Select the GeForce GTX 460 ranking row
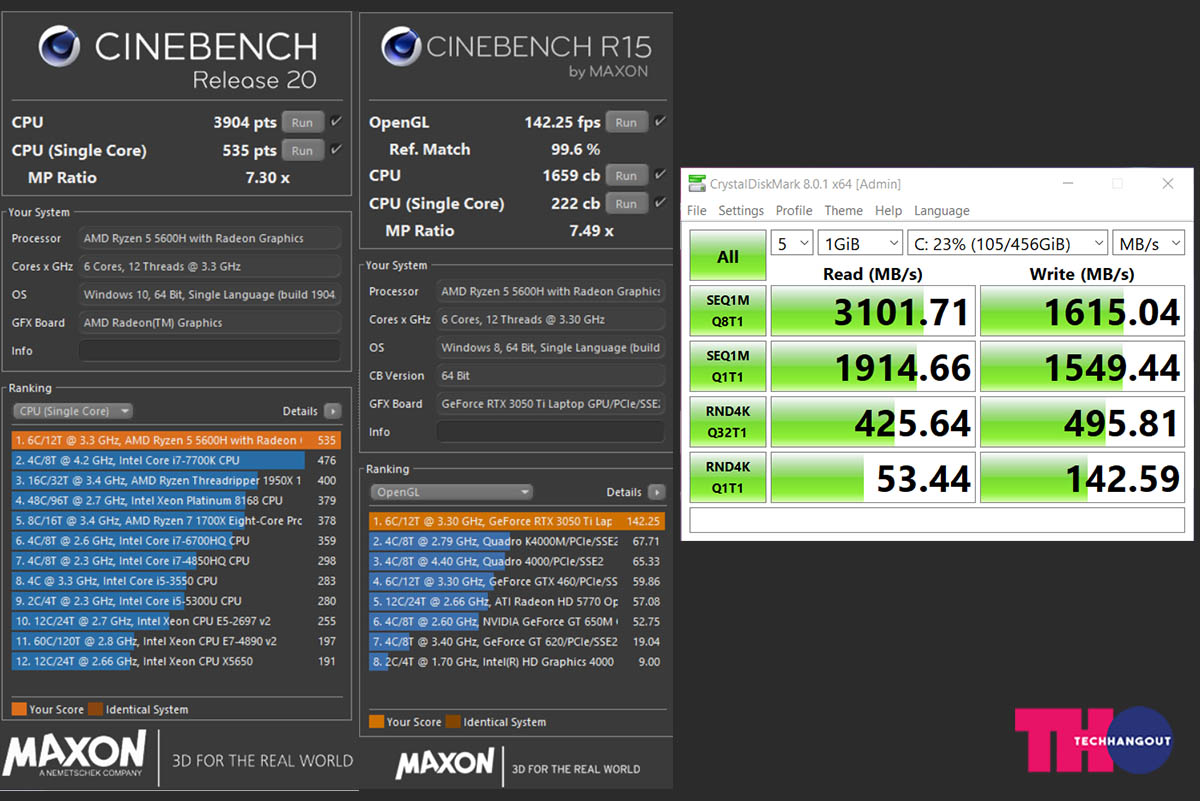The height and width of the screenshot is (801, 1200). click(x=517, y=581)
